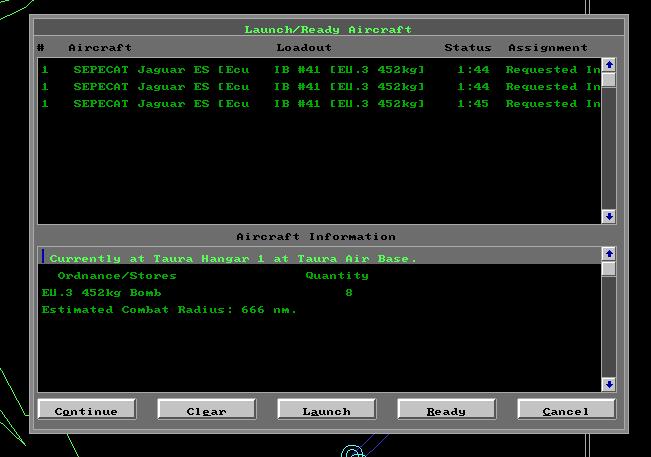Click the Loadout column header
The image size is (651, 457).
pos(304,48)
